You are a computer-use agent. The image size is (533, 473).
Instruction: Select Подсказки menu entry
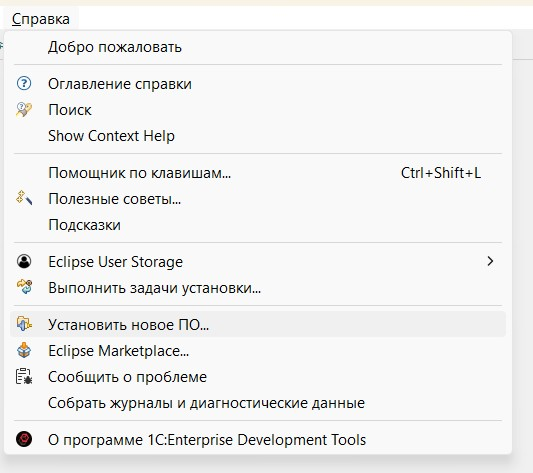pos(258,225)
